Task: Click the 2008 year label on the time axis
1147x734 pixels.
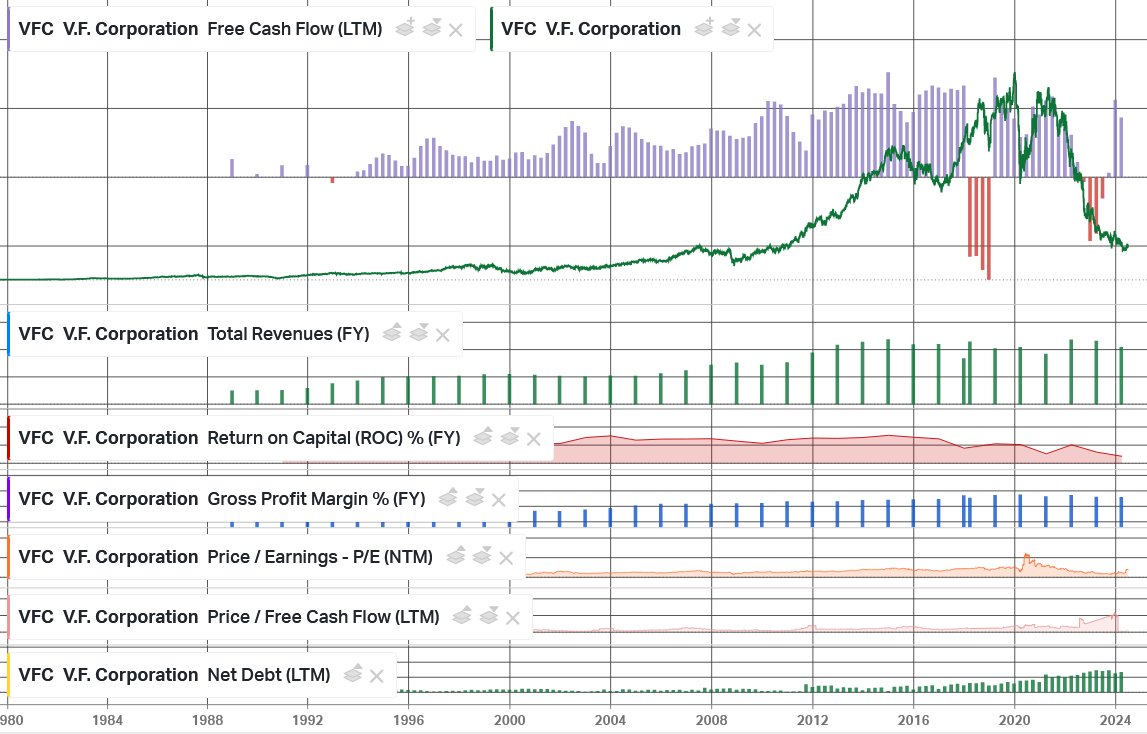Action: [x=712, y=720]
